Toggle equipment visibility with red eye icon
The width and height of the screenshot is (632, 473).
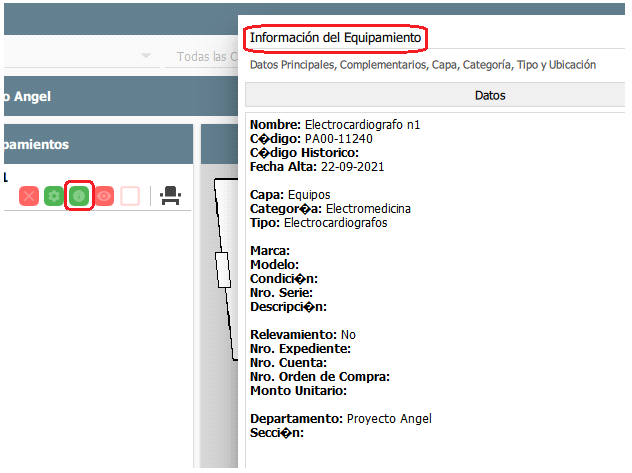click(x=104, y=196)
